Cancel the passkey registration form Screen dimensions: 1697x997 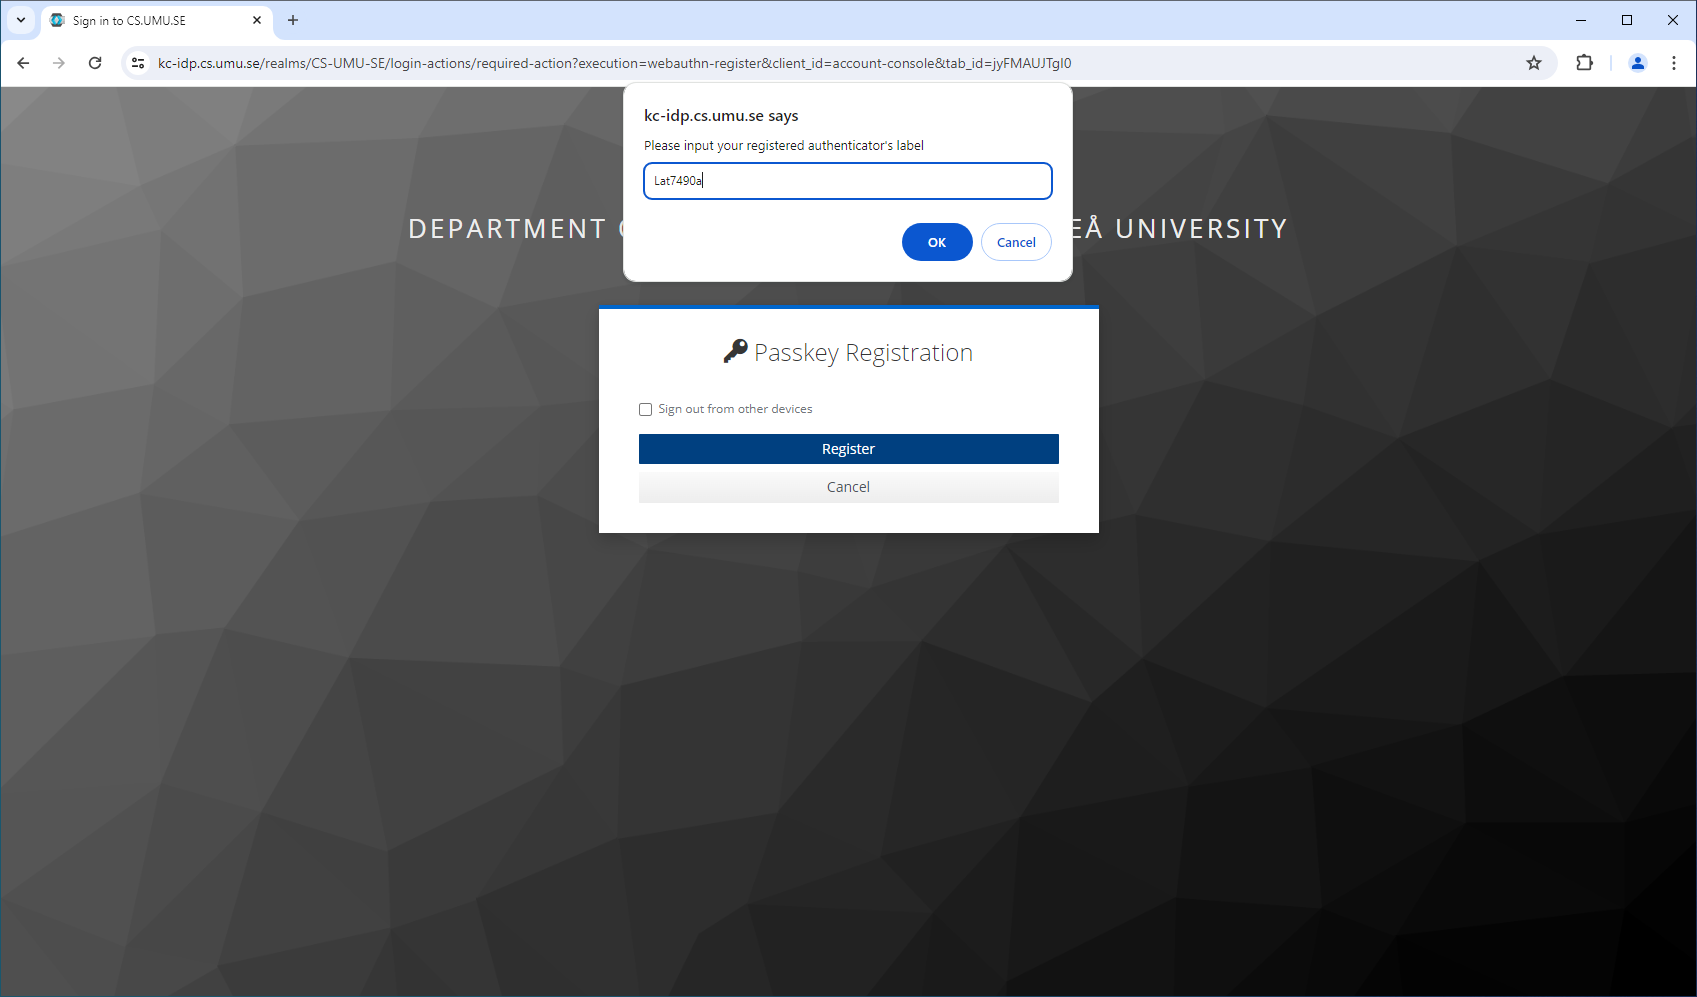click(x=848, y=487)
